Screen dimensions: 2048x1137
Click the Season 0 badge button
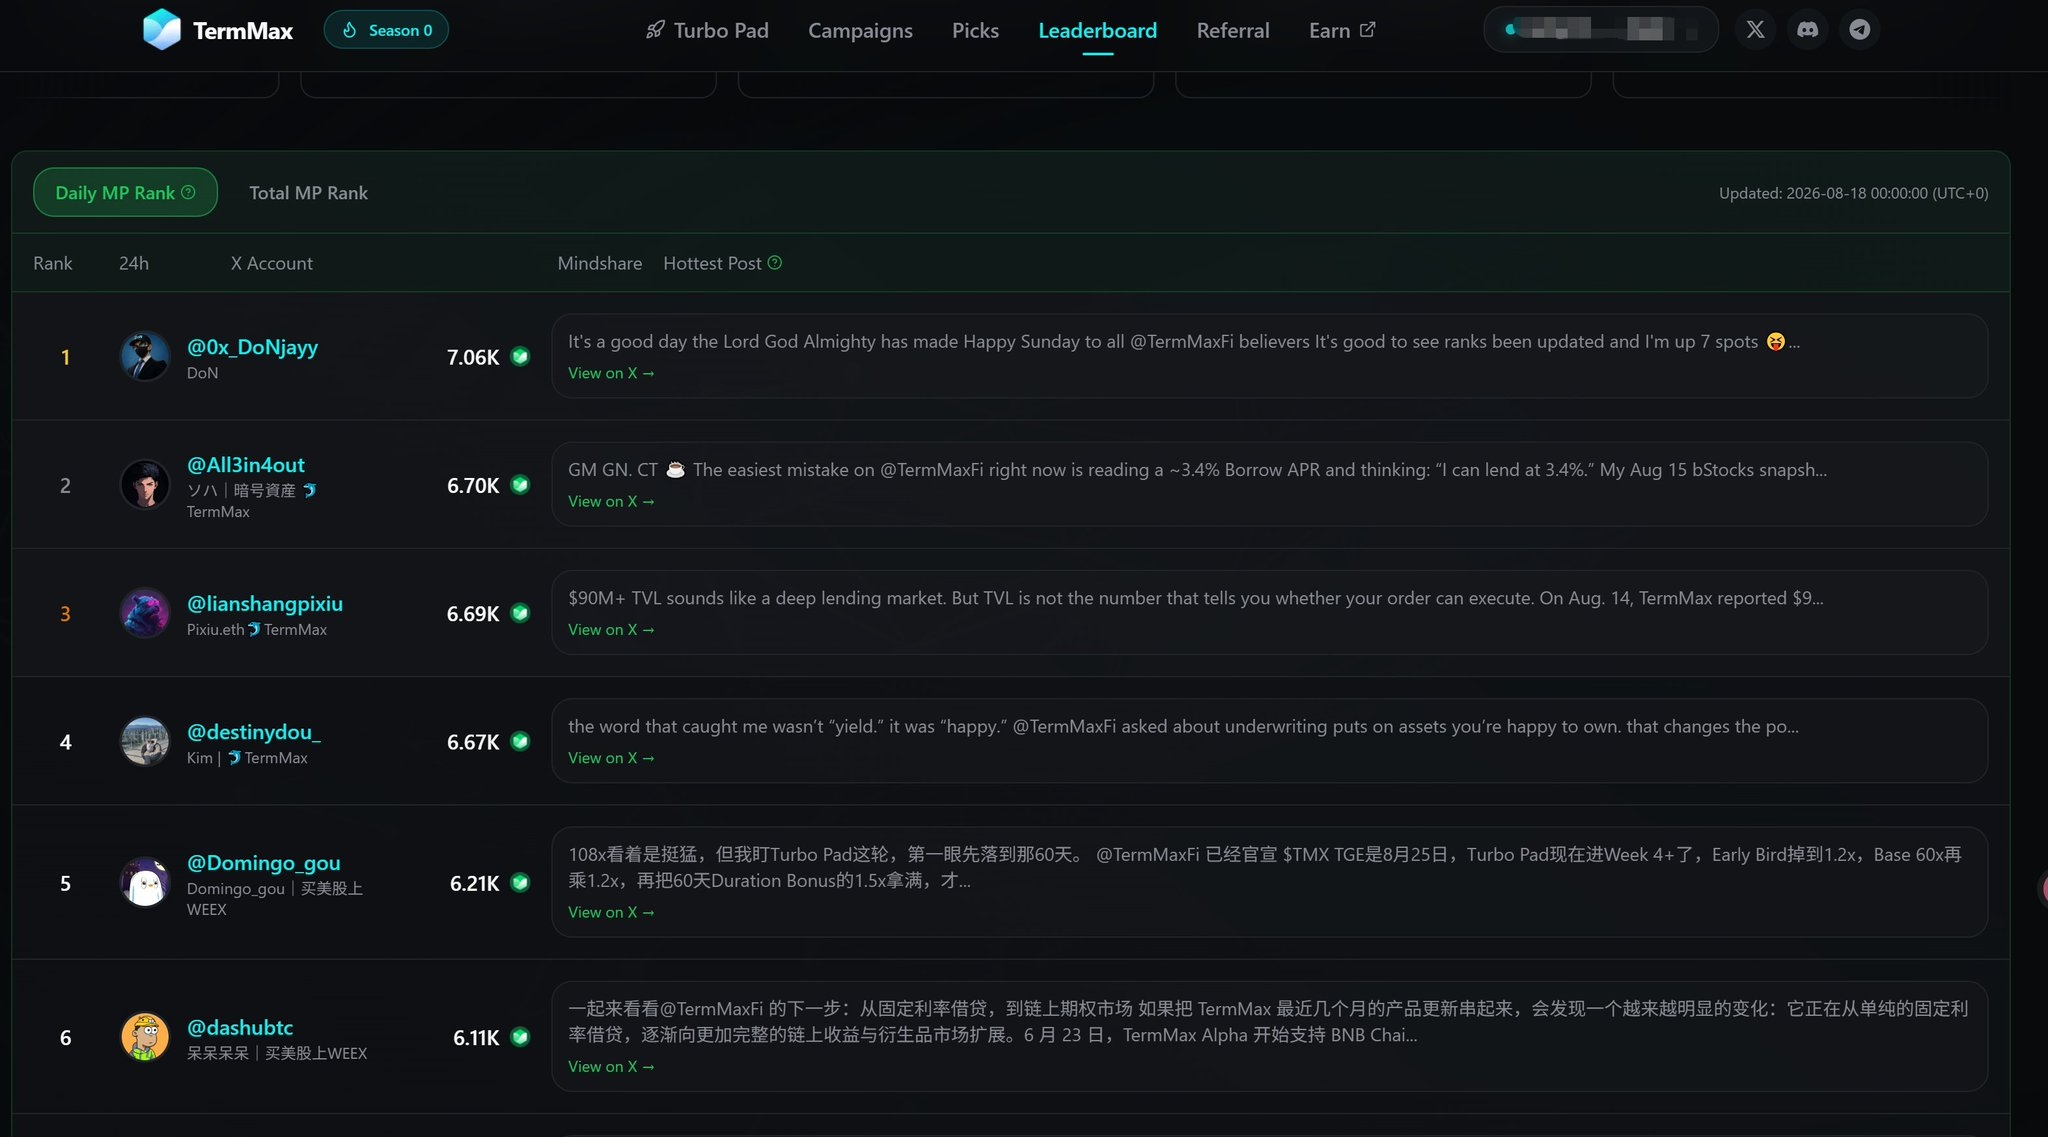click(x=386, y=30)
